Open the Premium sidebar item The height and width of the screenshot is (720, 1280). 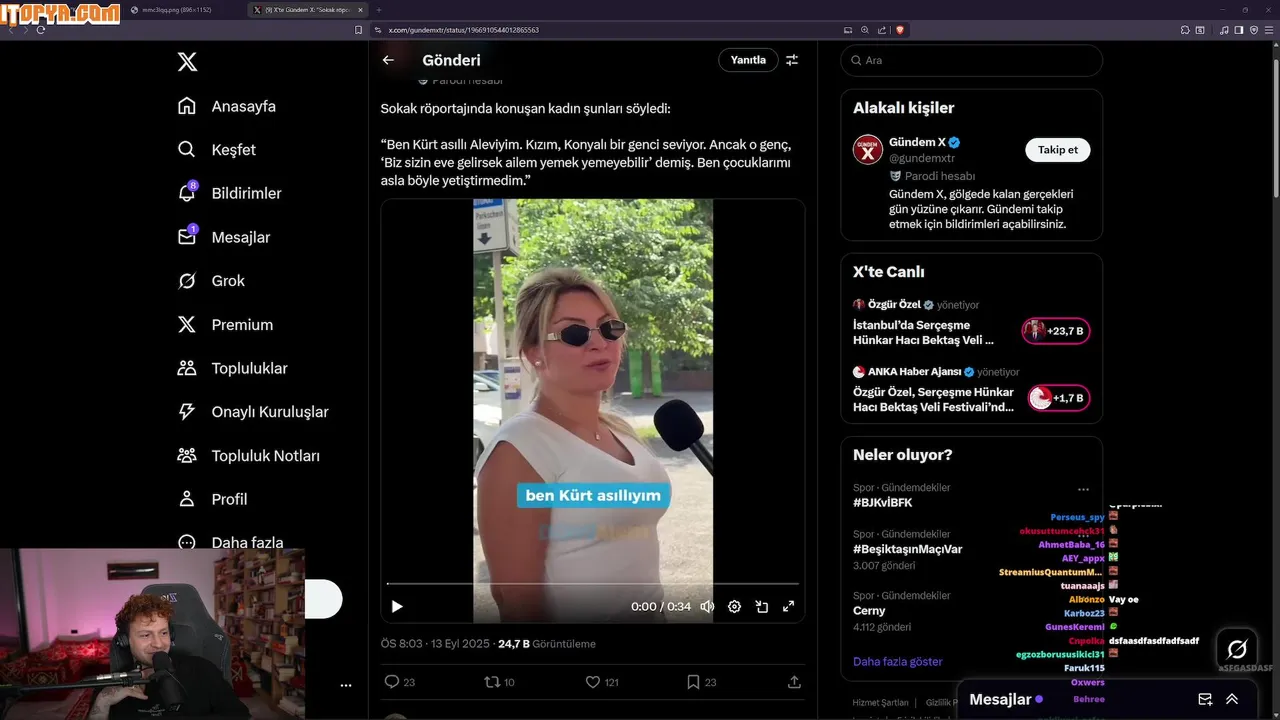224,325
